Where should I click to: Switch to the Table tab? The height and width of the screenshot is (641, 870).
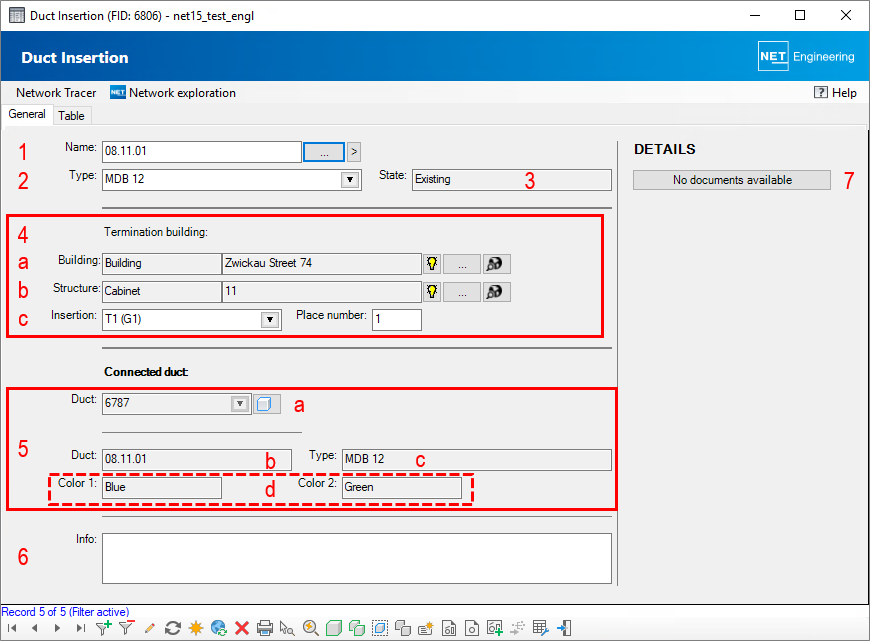click(x=71, y=115)
